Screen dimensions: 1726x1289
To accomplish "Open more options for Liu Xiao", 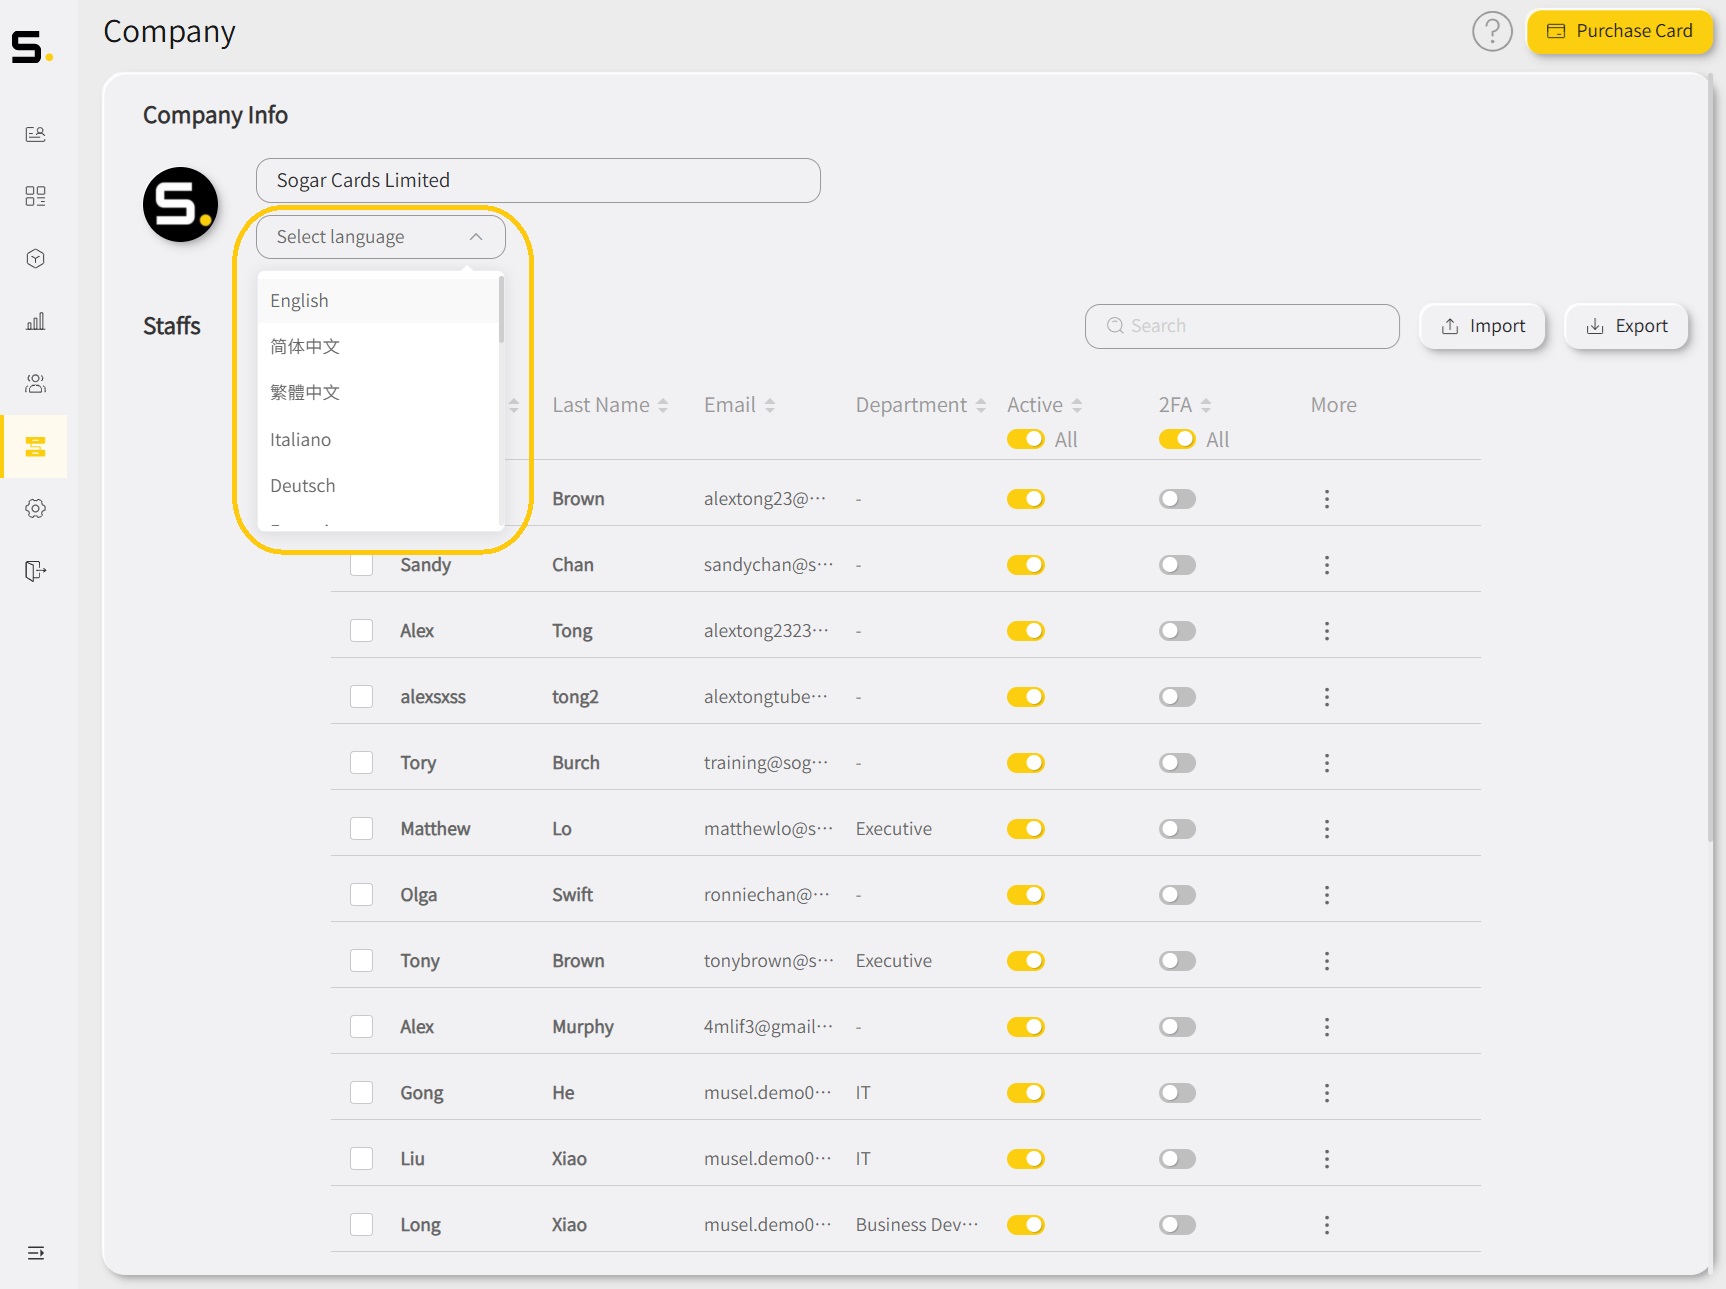I will point(1327,1159).
